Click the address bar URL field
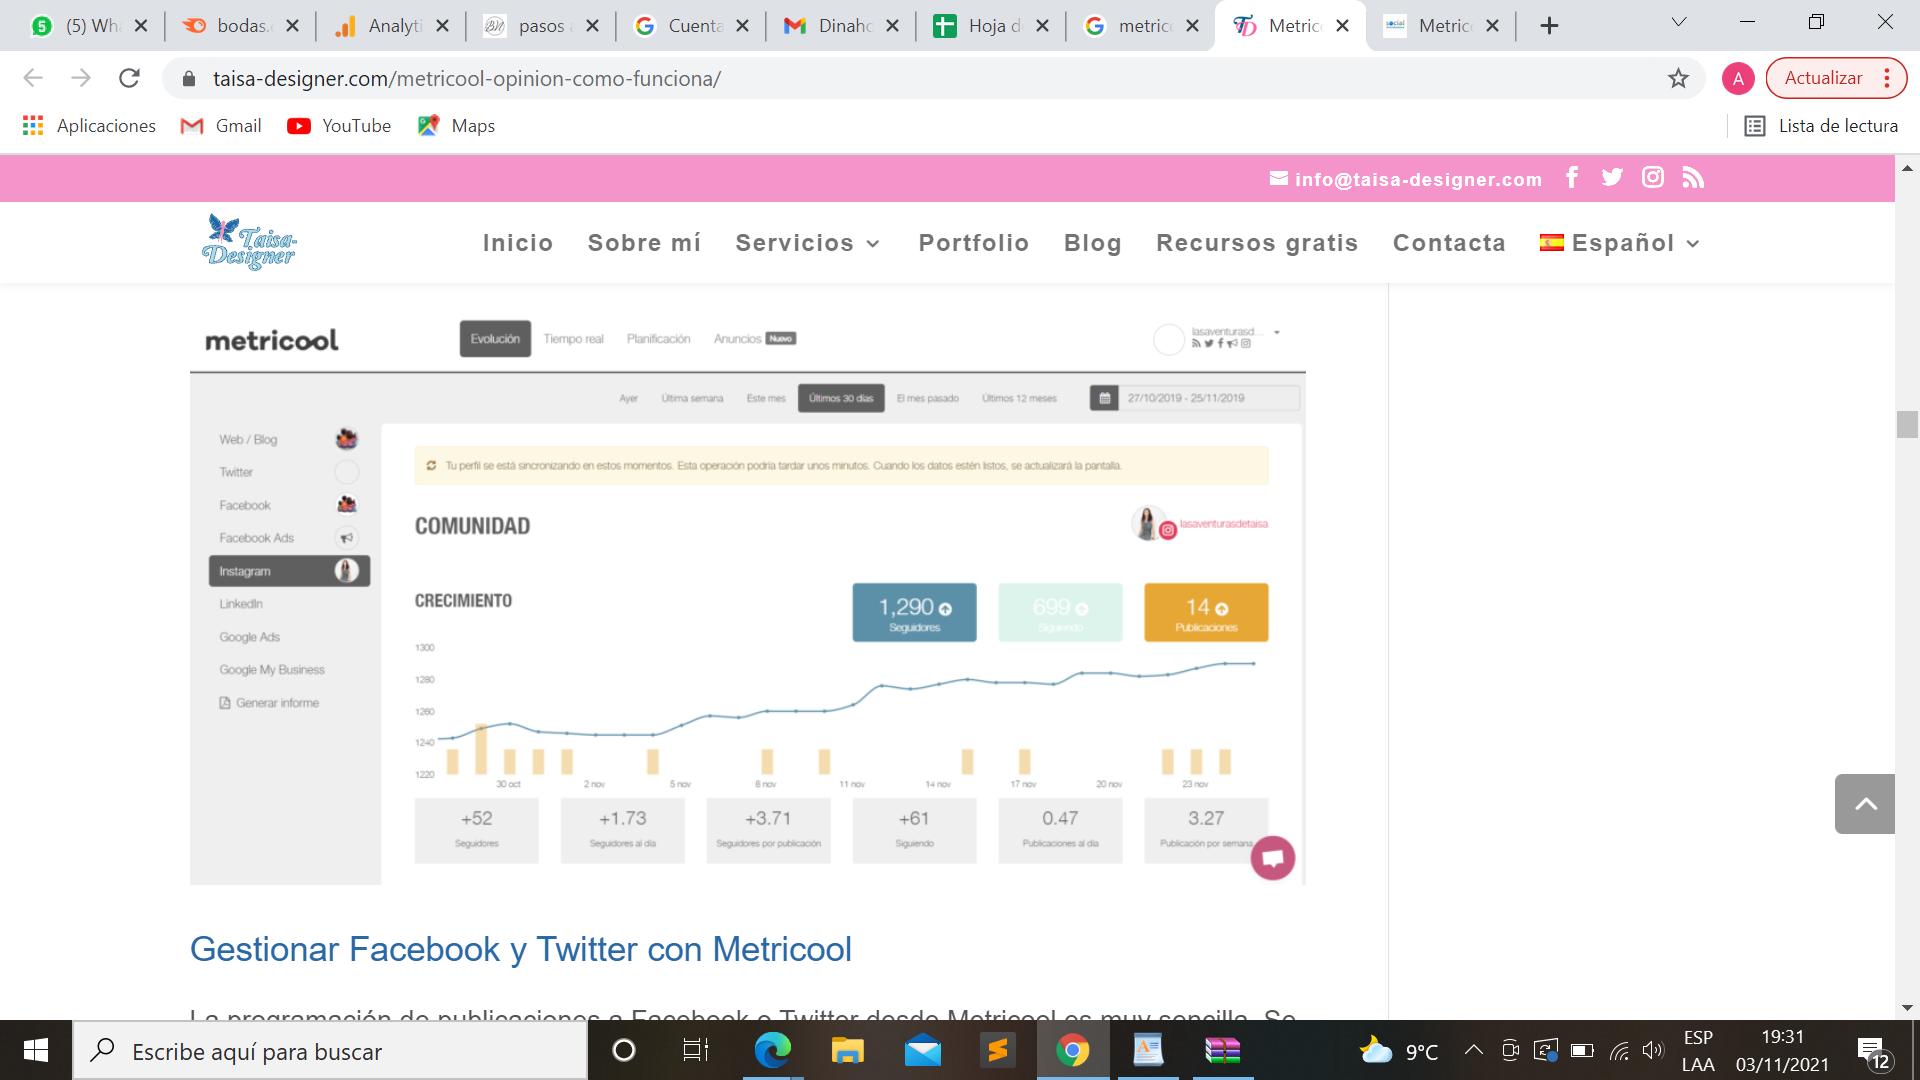The height and width of the screenshot is (1080, 1920). click(x=900, y=78)
